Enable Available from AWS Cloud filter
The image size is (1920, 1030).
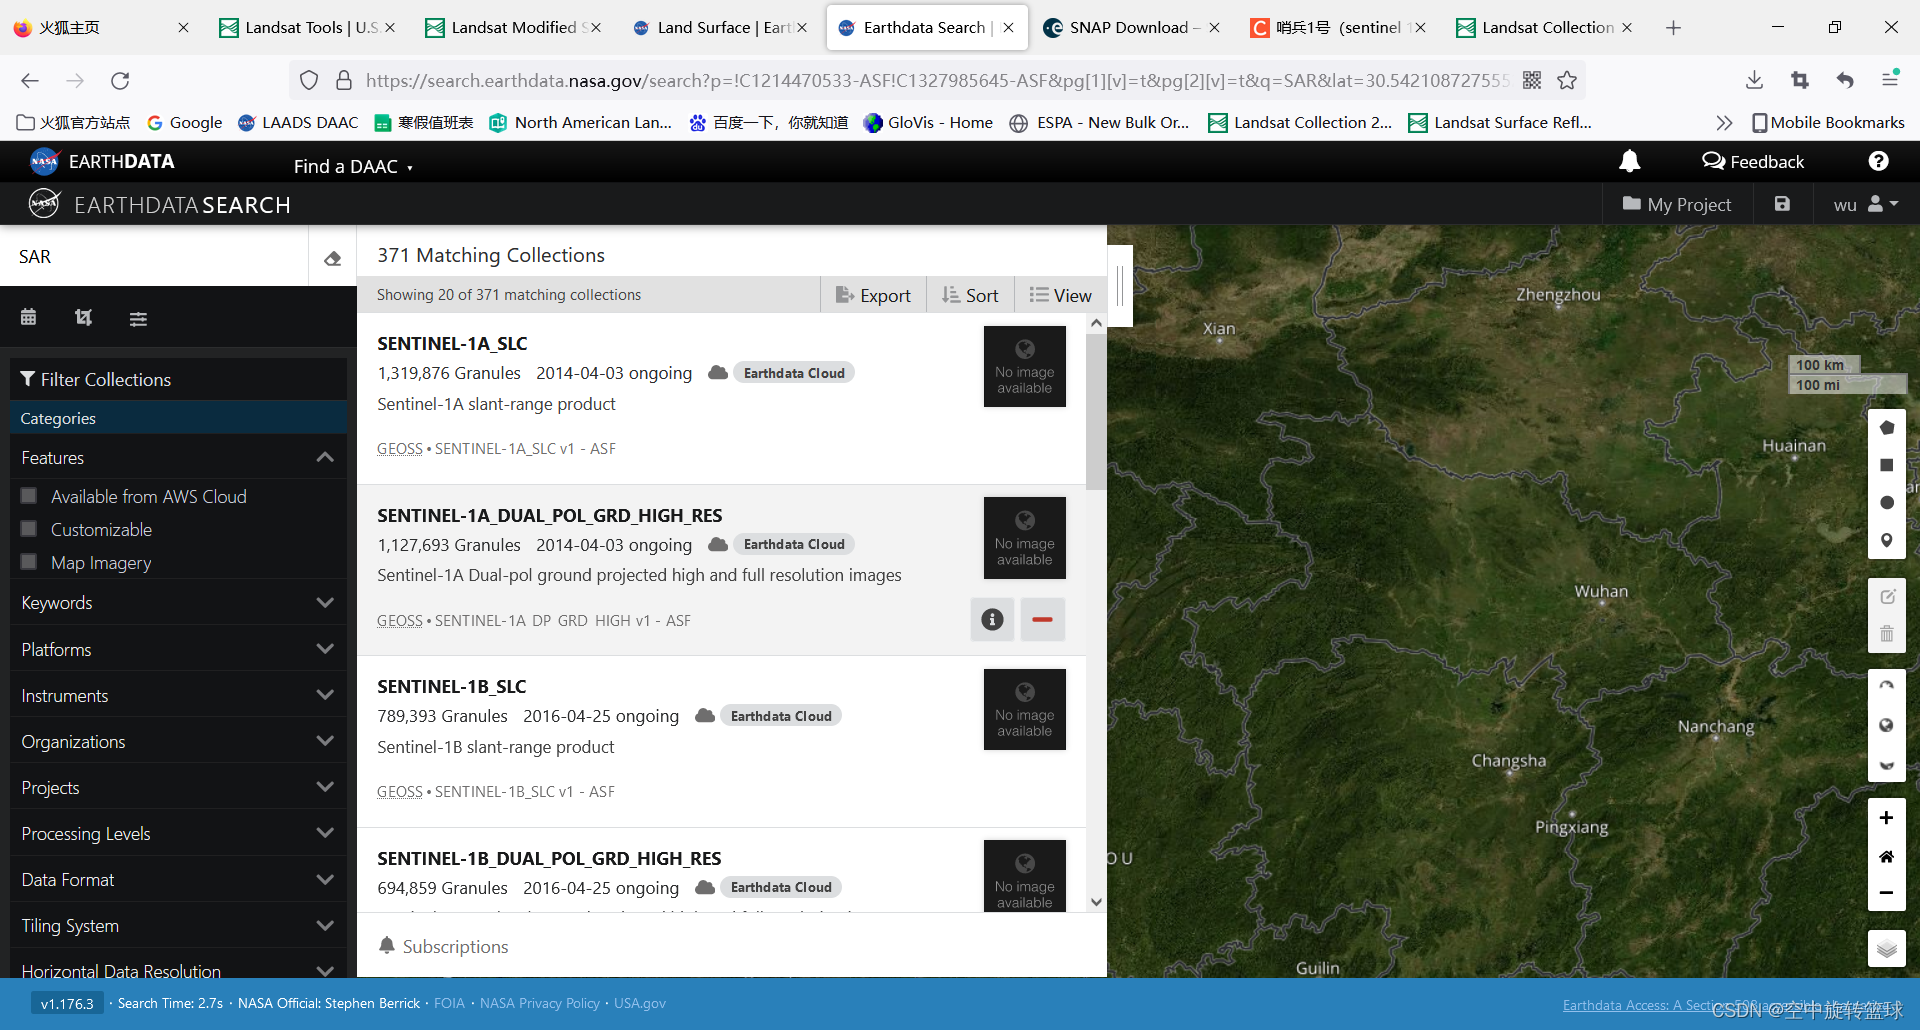click(29, 495)
